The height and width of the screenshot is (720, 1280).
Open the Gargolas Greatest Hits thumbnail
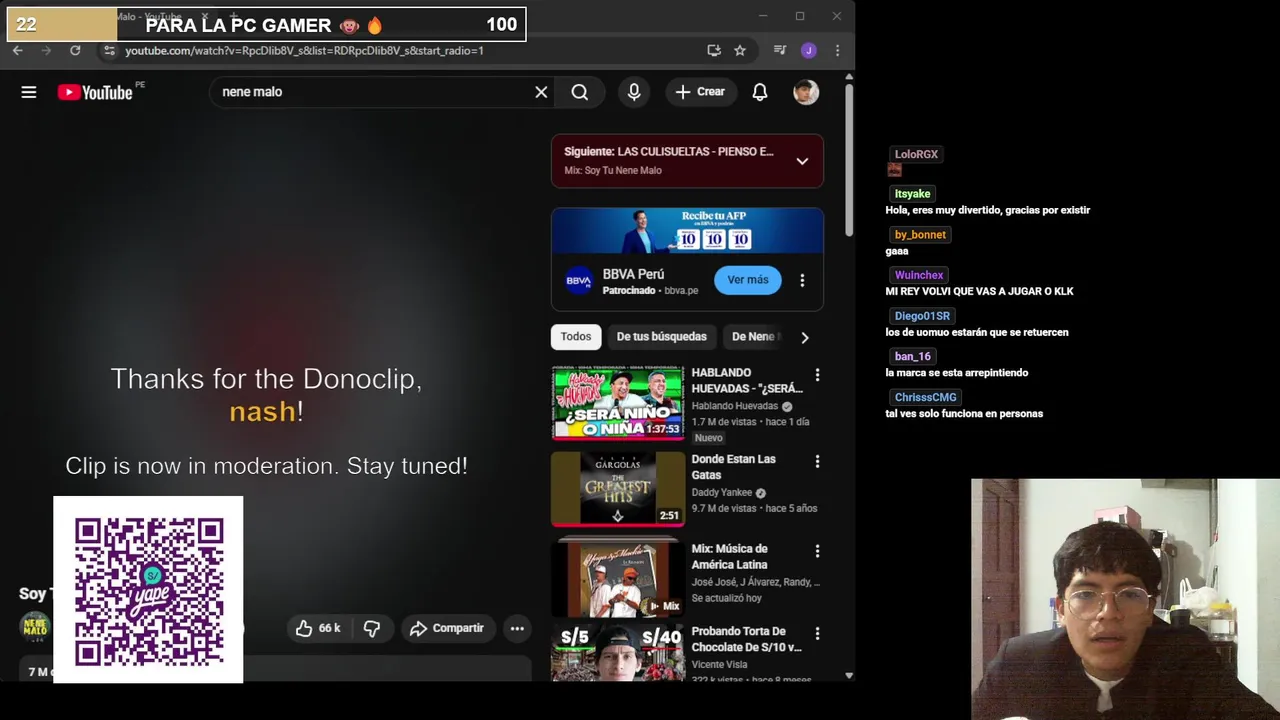(618, 489)
